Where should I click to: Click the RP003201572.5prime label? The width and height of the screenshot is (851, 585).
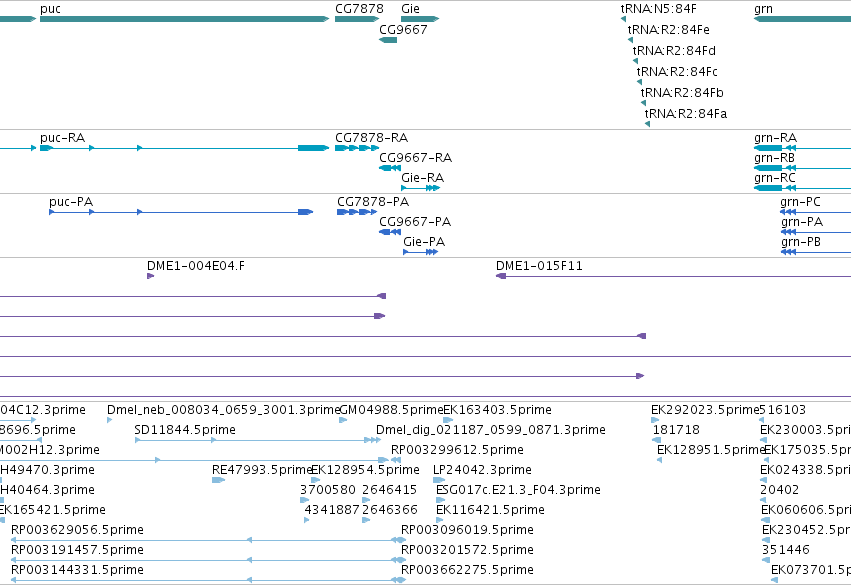pyautogui.click(x=467, y=550)
